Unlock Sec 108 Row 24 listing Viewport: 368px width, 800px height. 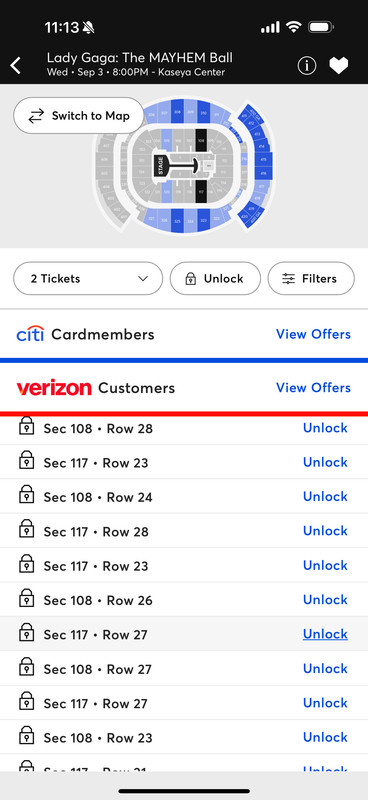[325, 496]
